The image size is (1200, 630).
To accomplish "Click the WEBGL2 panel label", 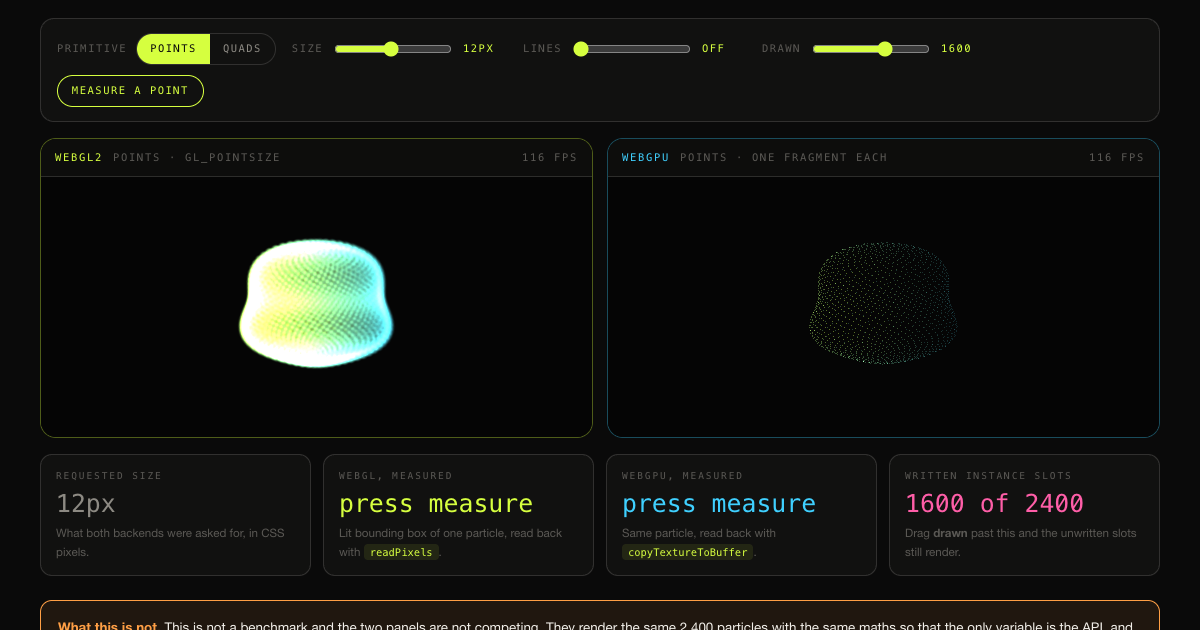I will [79, 158].
